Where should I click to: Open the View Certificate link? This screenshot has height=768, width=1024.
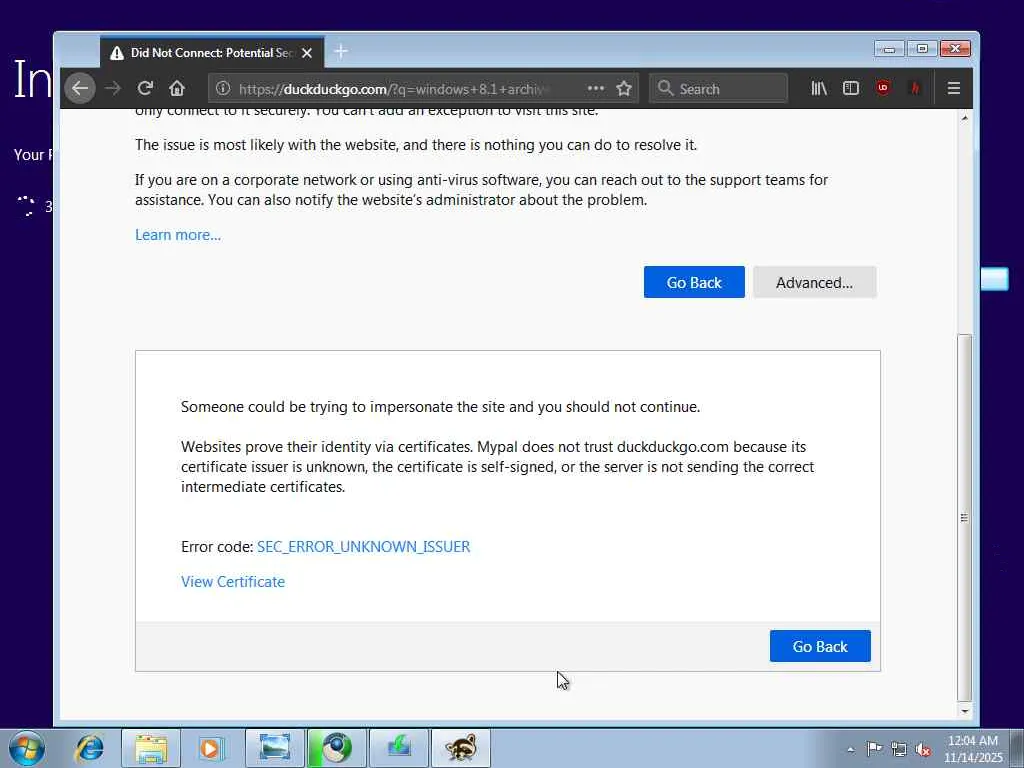point(233,582)
